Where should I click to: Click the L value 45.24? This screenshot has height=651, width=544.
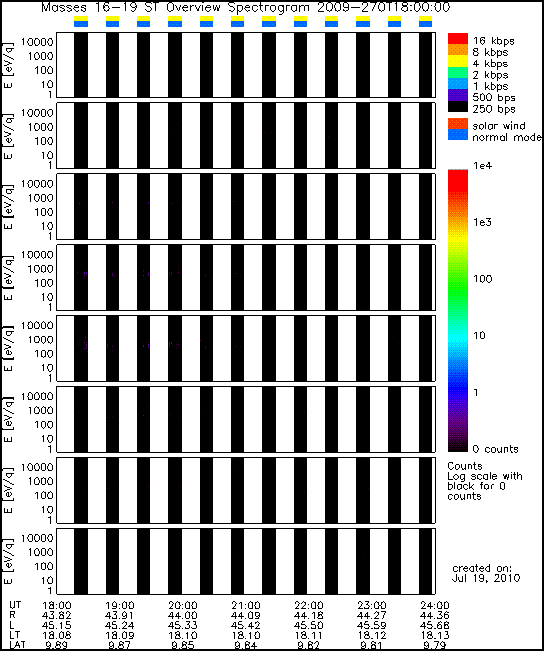120,625
